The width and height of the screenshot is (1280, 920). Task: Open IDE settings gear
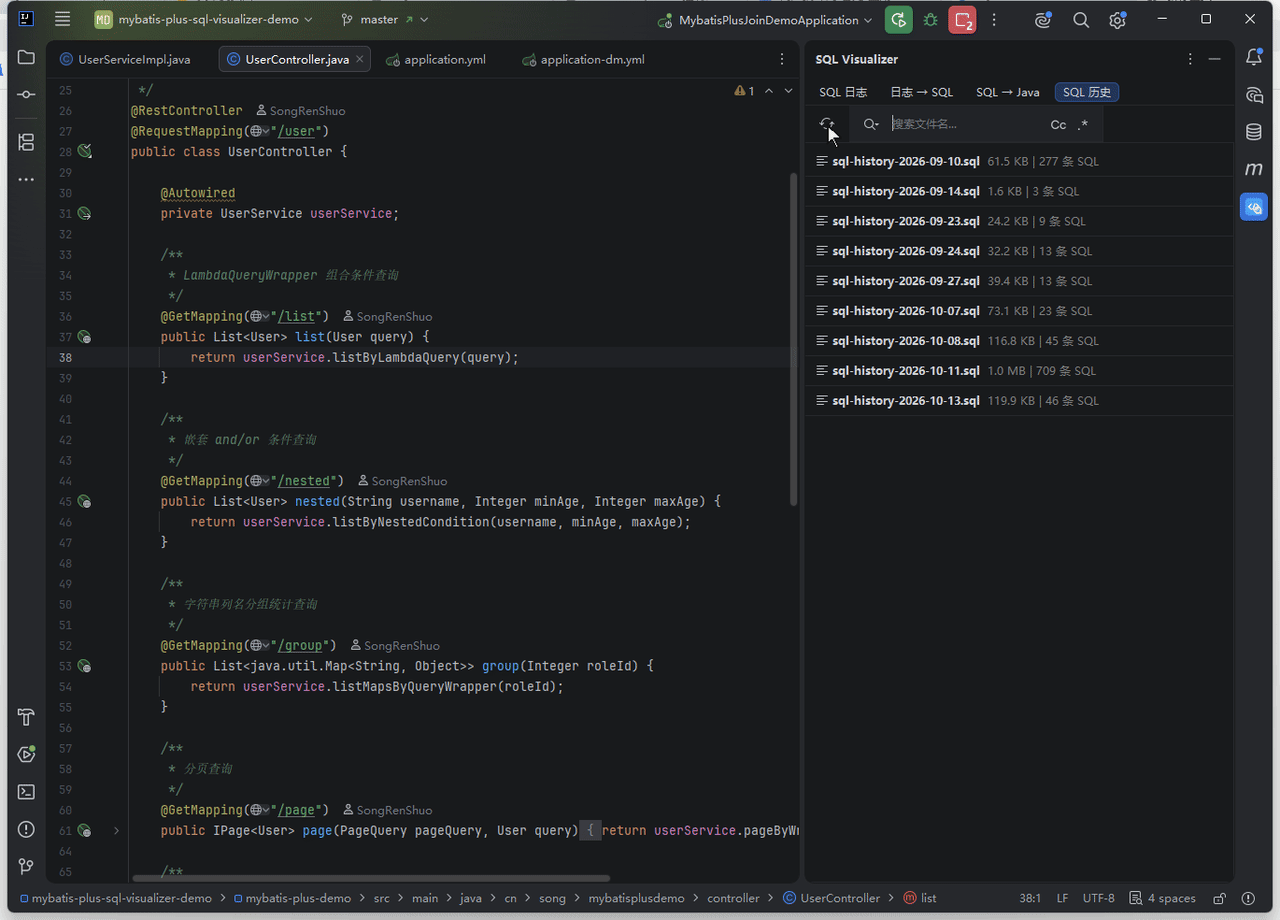click(1117, 20)
